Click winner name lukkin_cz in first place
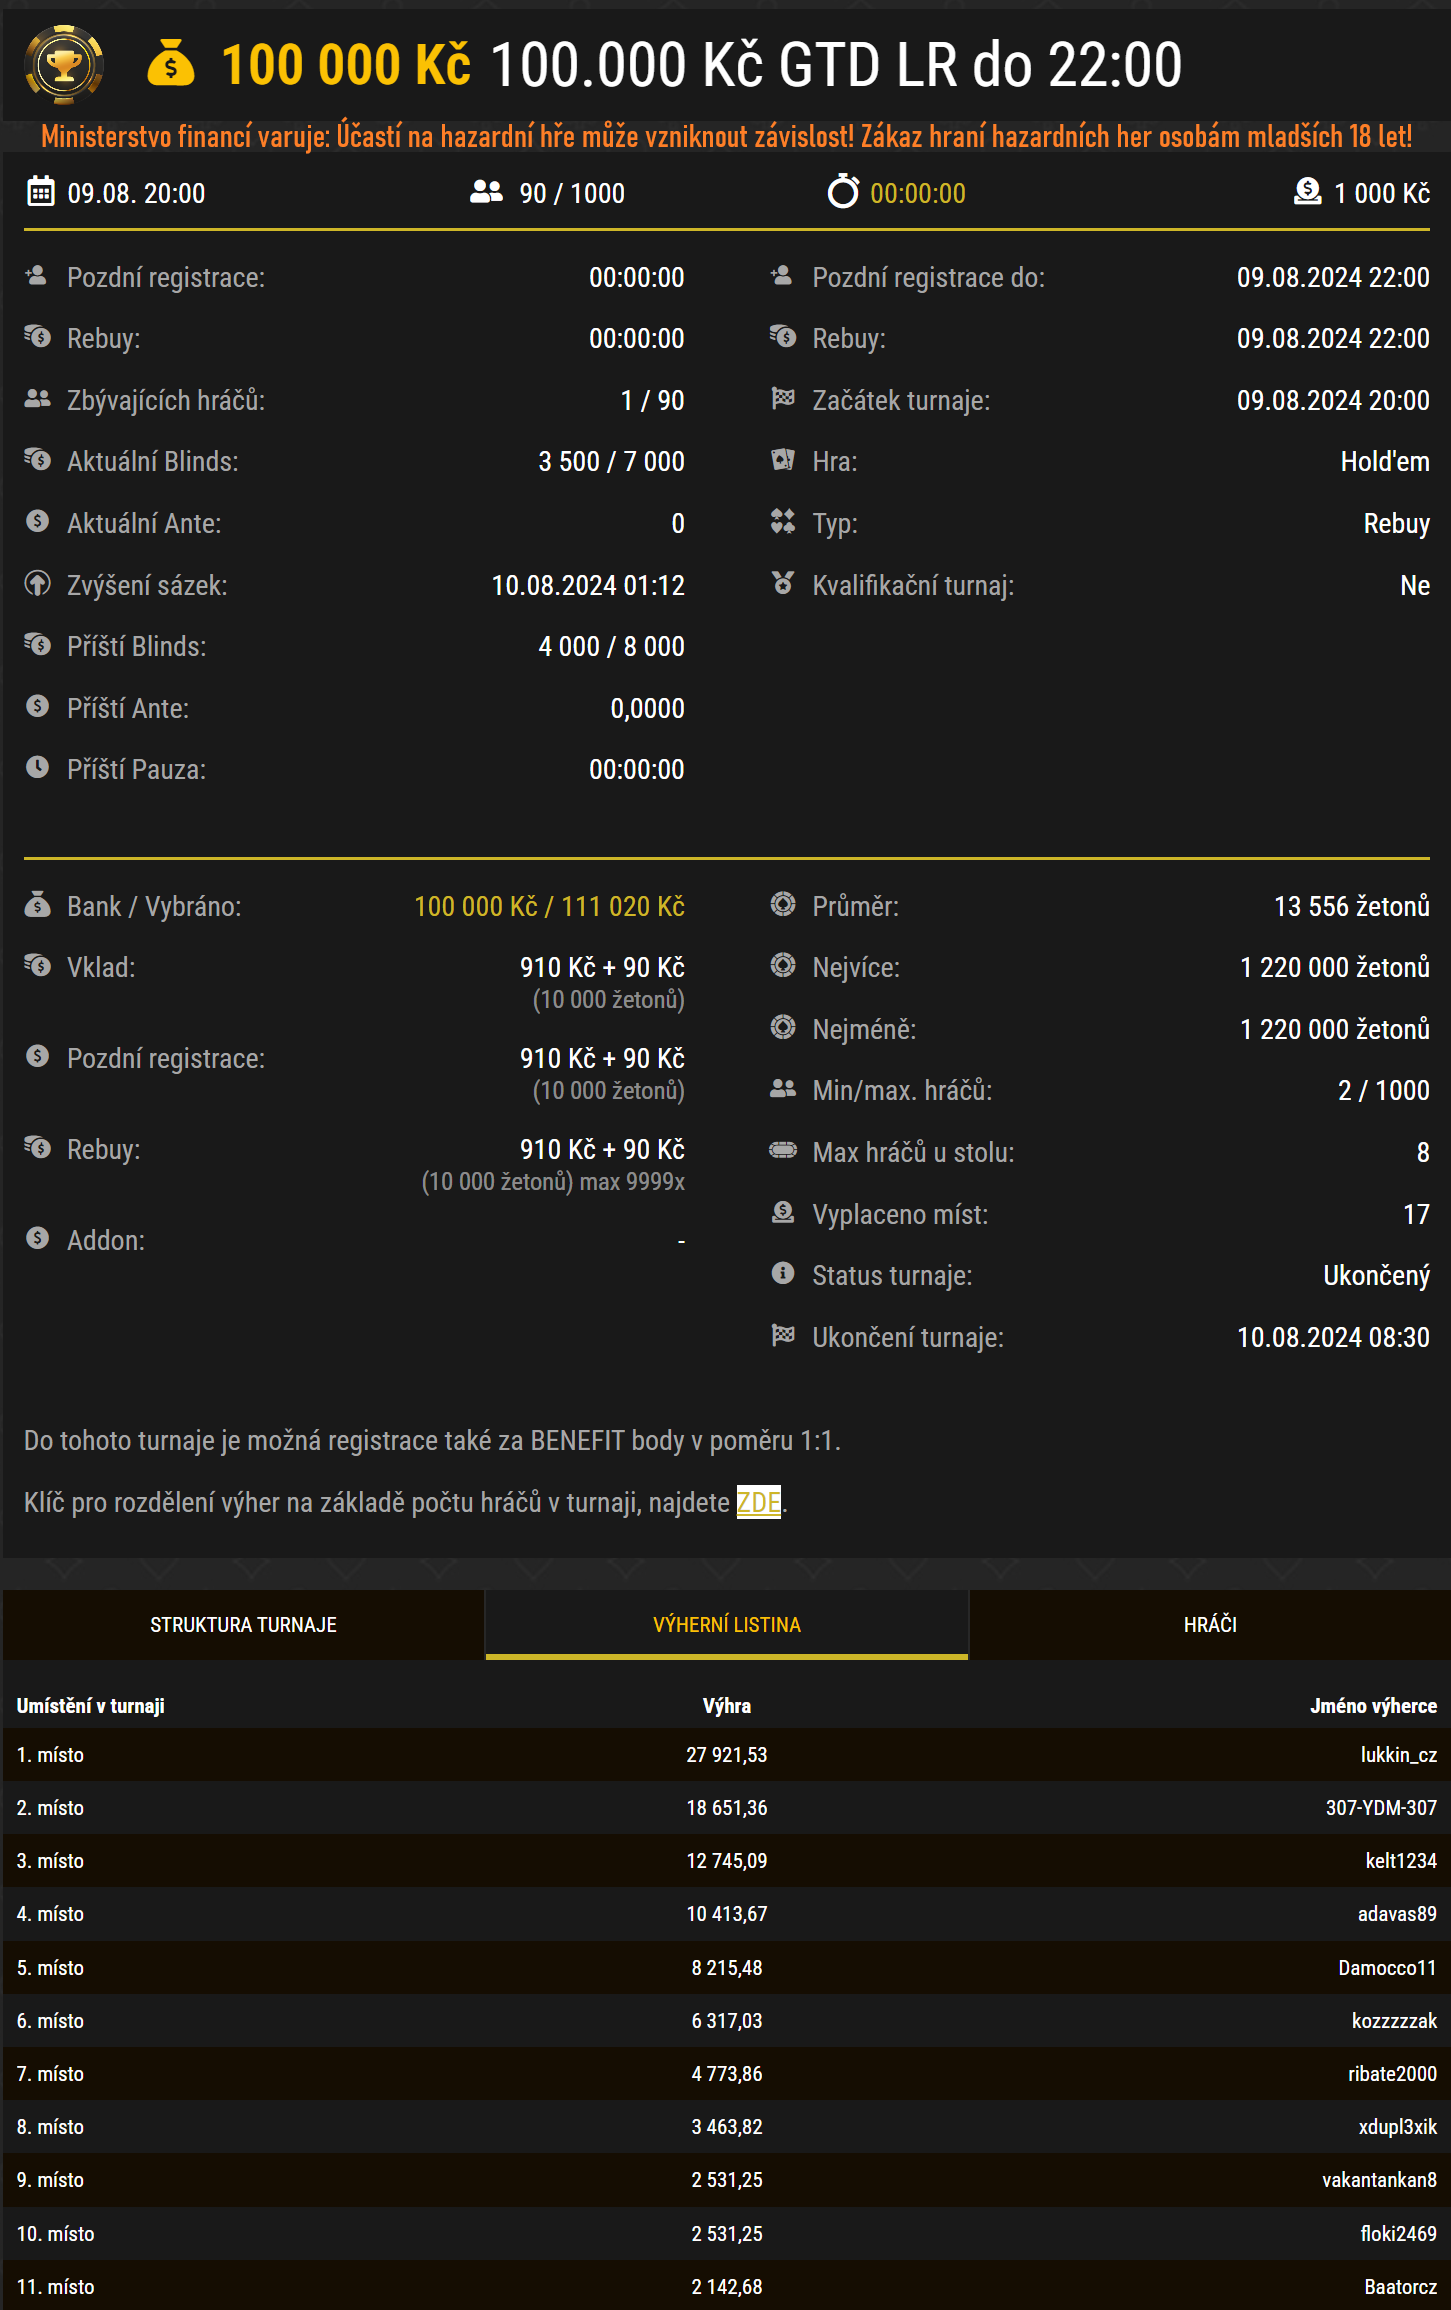This screenshot has height=2310, width=1451. click(1398, 1755)
